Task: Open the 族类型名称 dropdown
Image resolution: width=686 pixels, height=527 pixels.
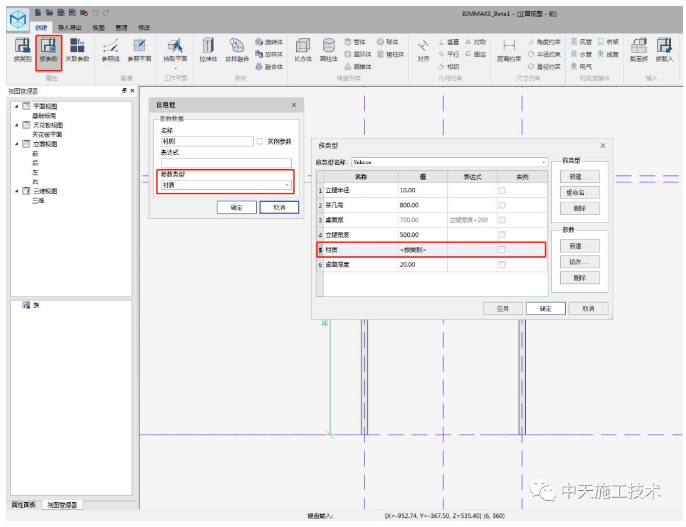Action: click(449, 162)
